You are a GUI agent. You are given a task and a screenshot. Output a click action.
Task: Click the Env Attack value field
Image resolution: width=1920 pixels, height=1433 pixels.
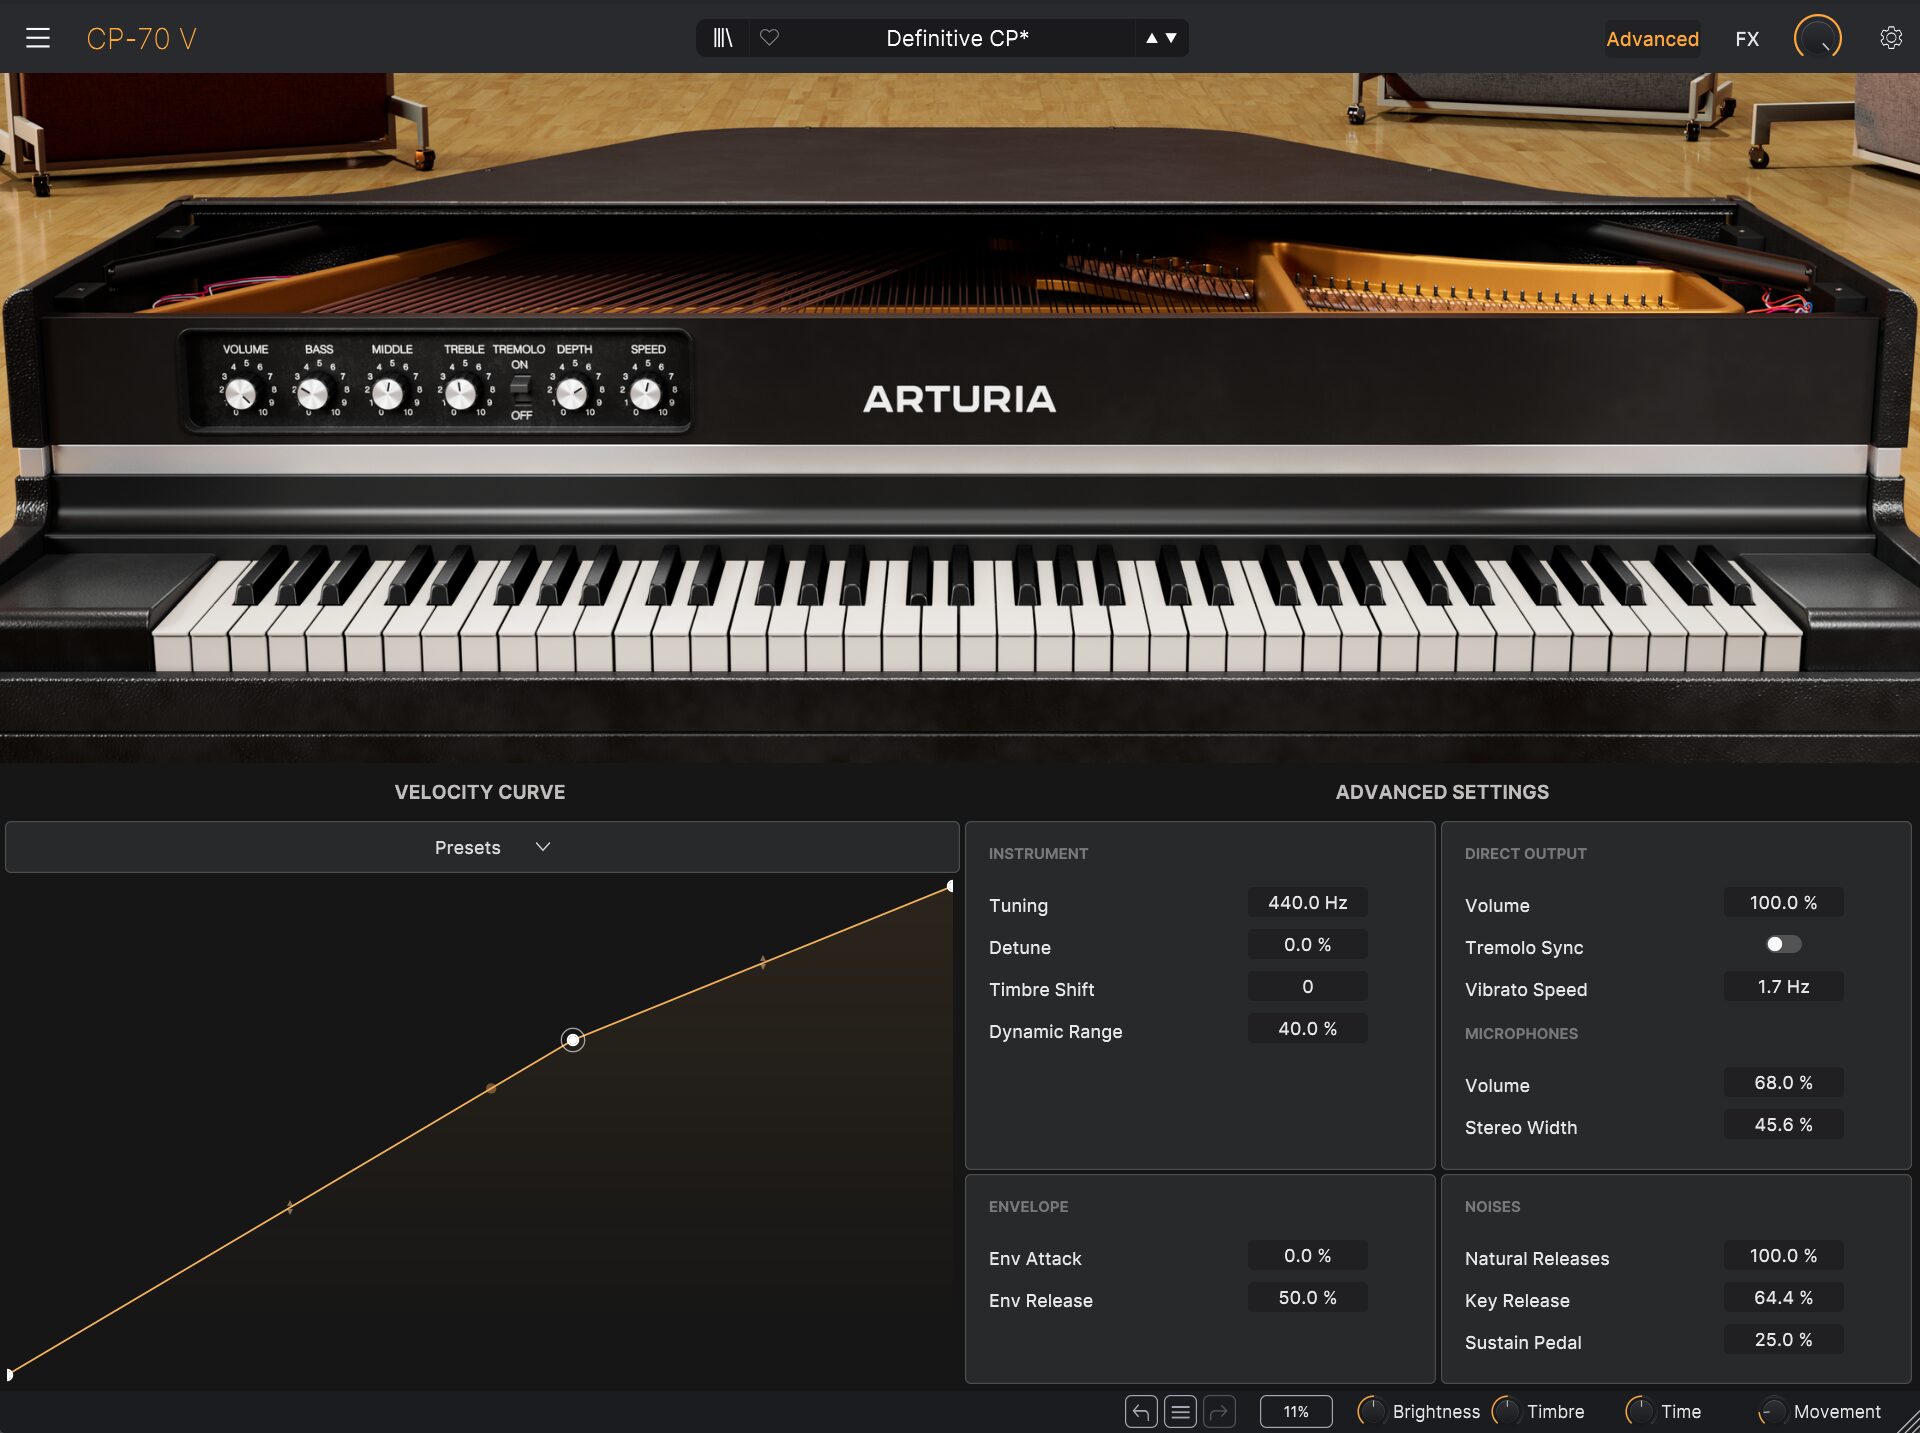(1307, 1255)
